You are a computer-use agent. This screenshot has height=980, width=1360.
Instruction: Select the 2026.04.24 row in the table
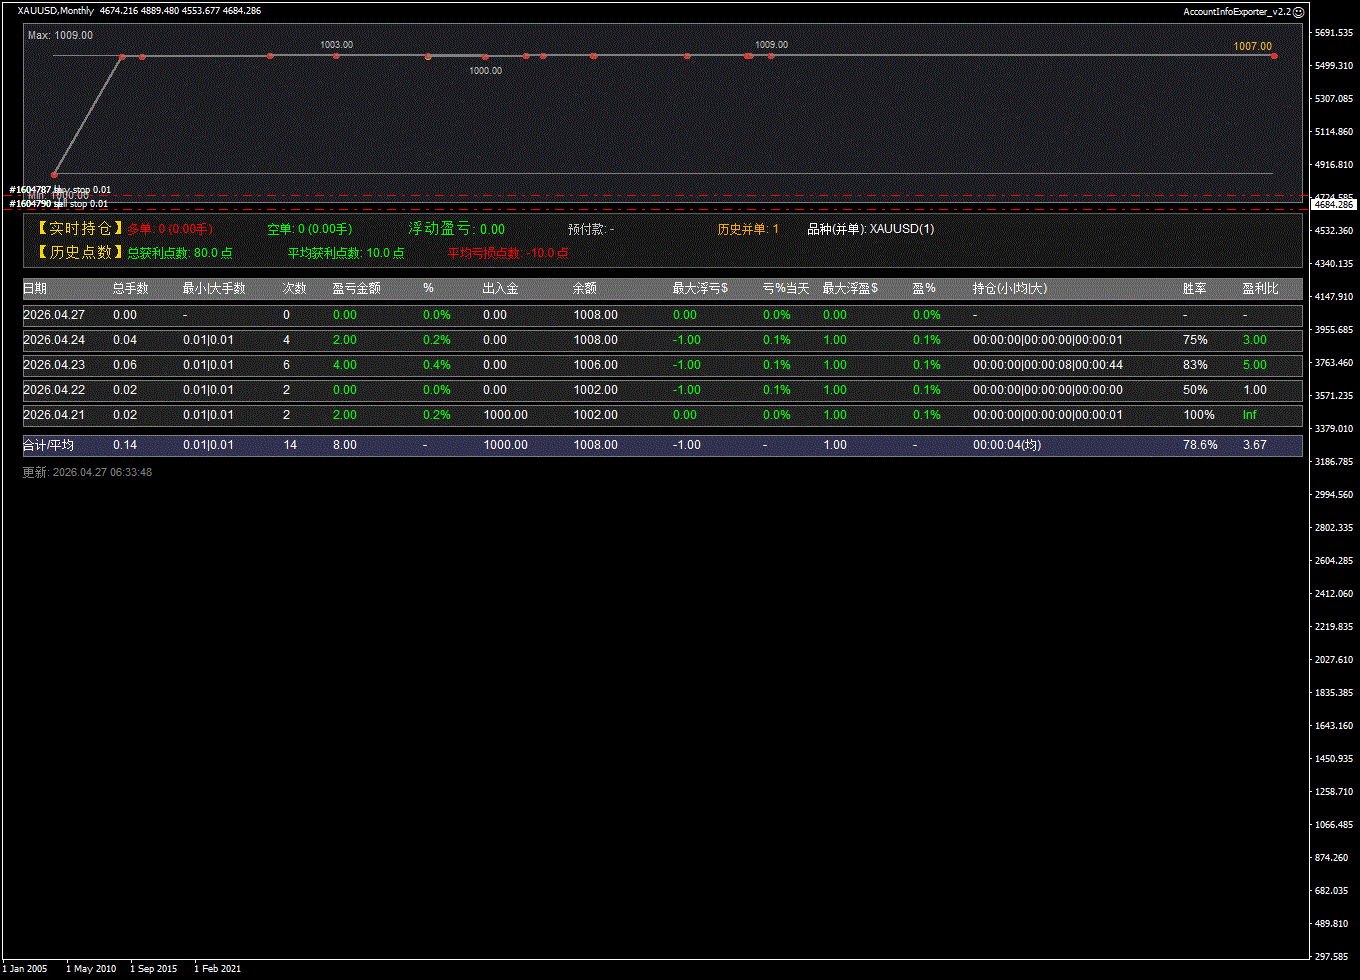pos(662,340)
